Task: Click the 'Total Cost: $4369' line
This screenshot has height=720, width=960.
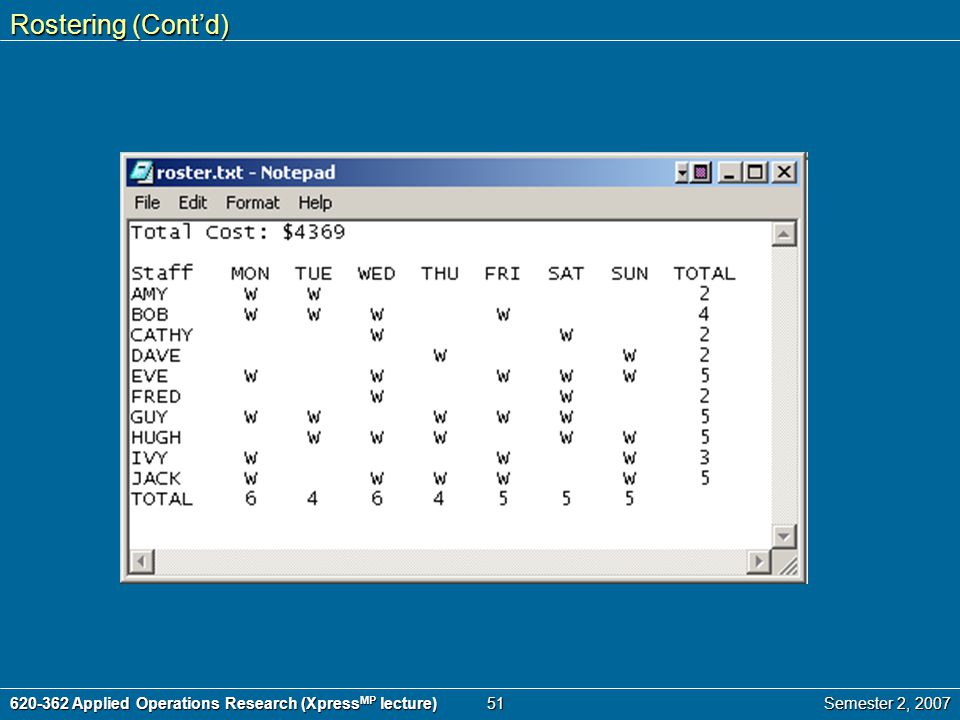Action: [238, 232]
